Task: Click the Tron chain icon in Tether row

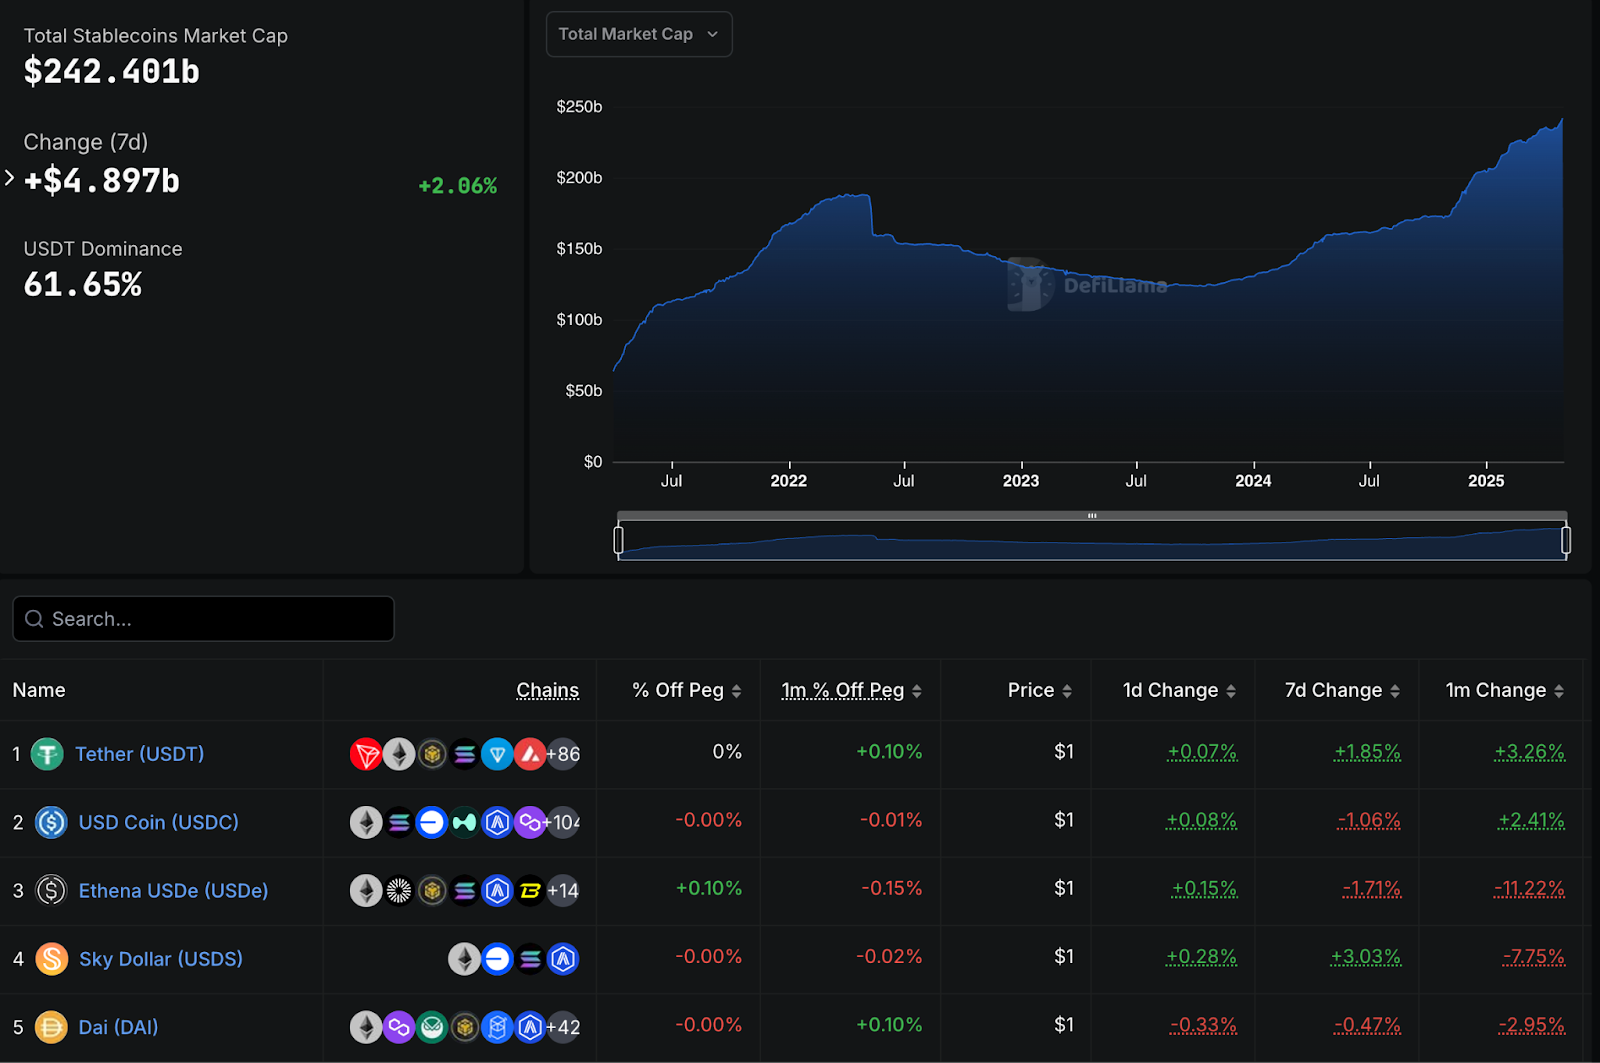Action: [366, 754]
